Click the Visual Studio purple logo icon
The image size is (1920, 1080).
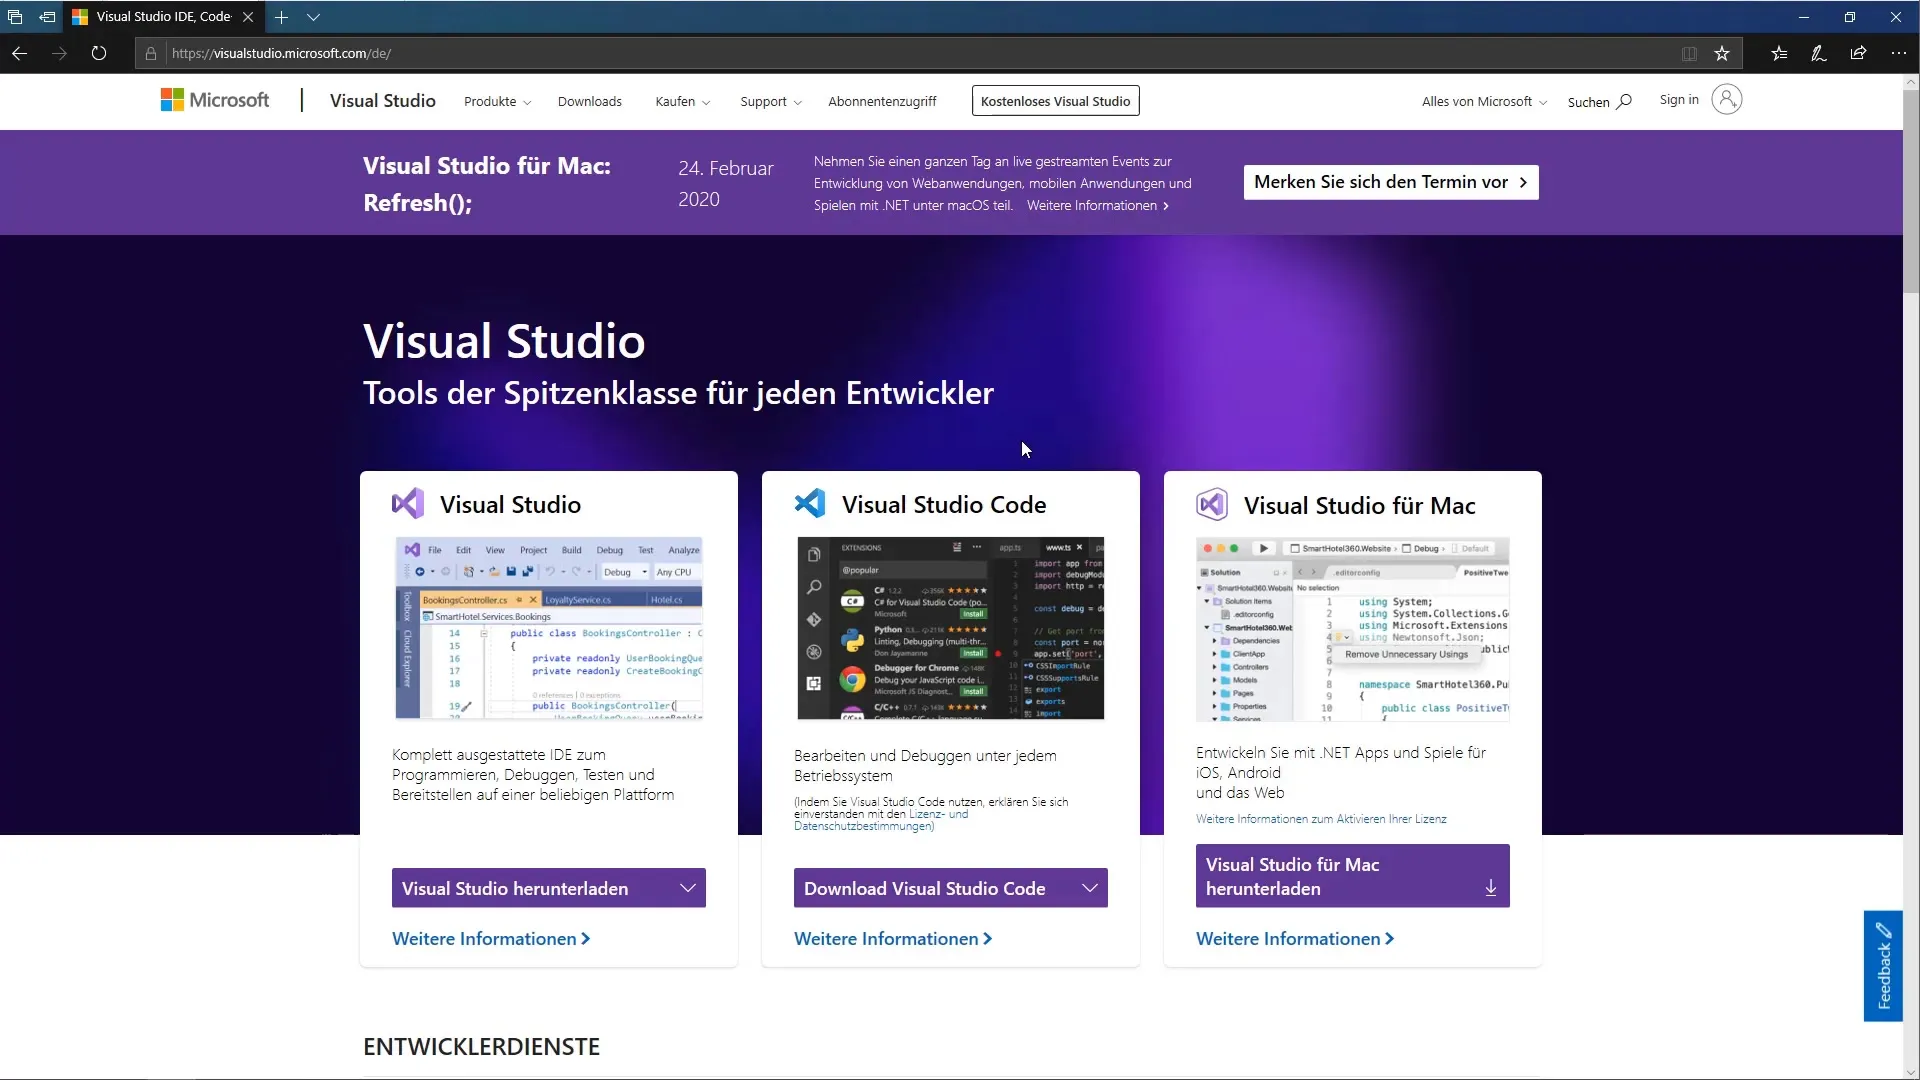[x=407, y=504]
